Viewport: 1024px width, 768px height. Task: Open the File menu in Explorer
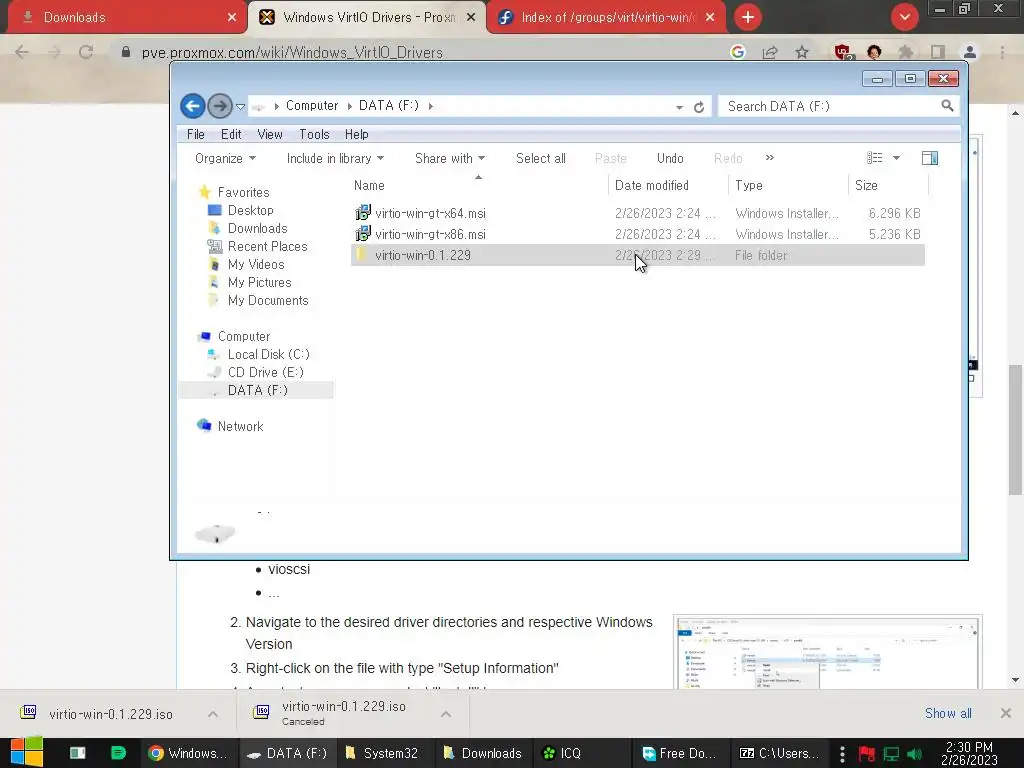195,135
